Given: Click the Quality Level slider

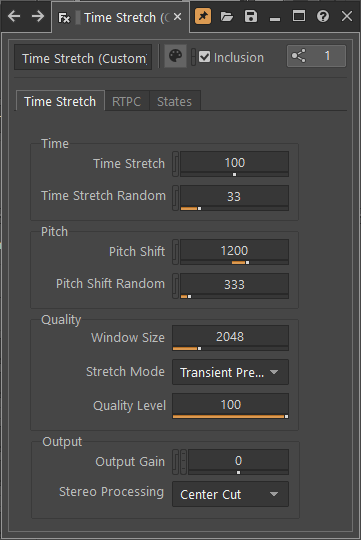Looking at the screenshot, I should (230, 406).
